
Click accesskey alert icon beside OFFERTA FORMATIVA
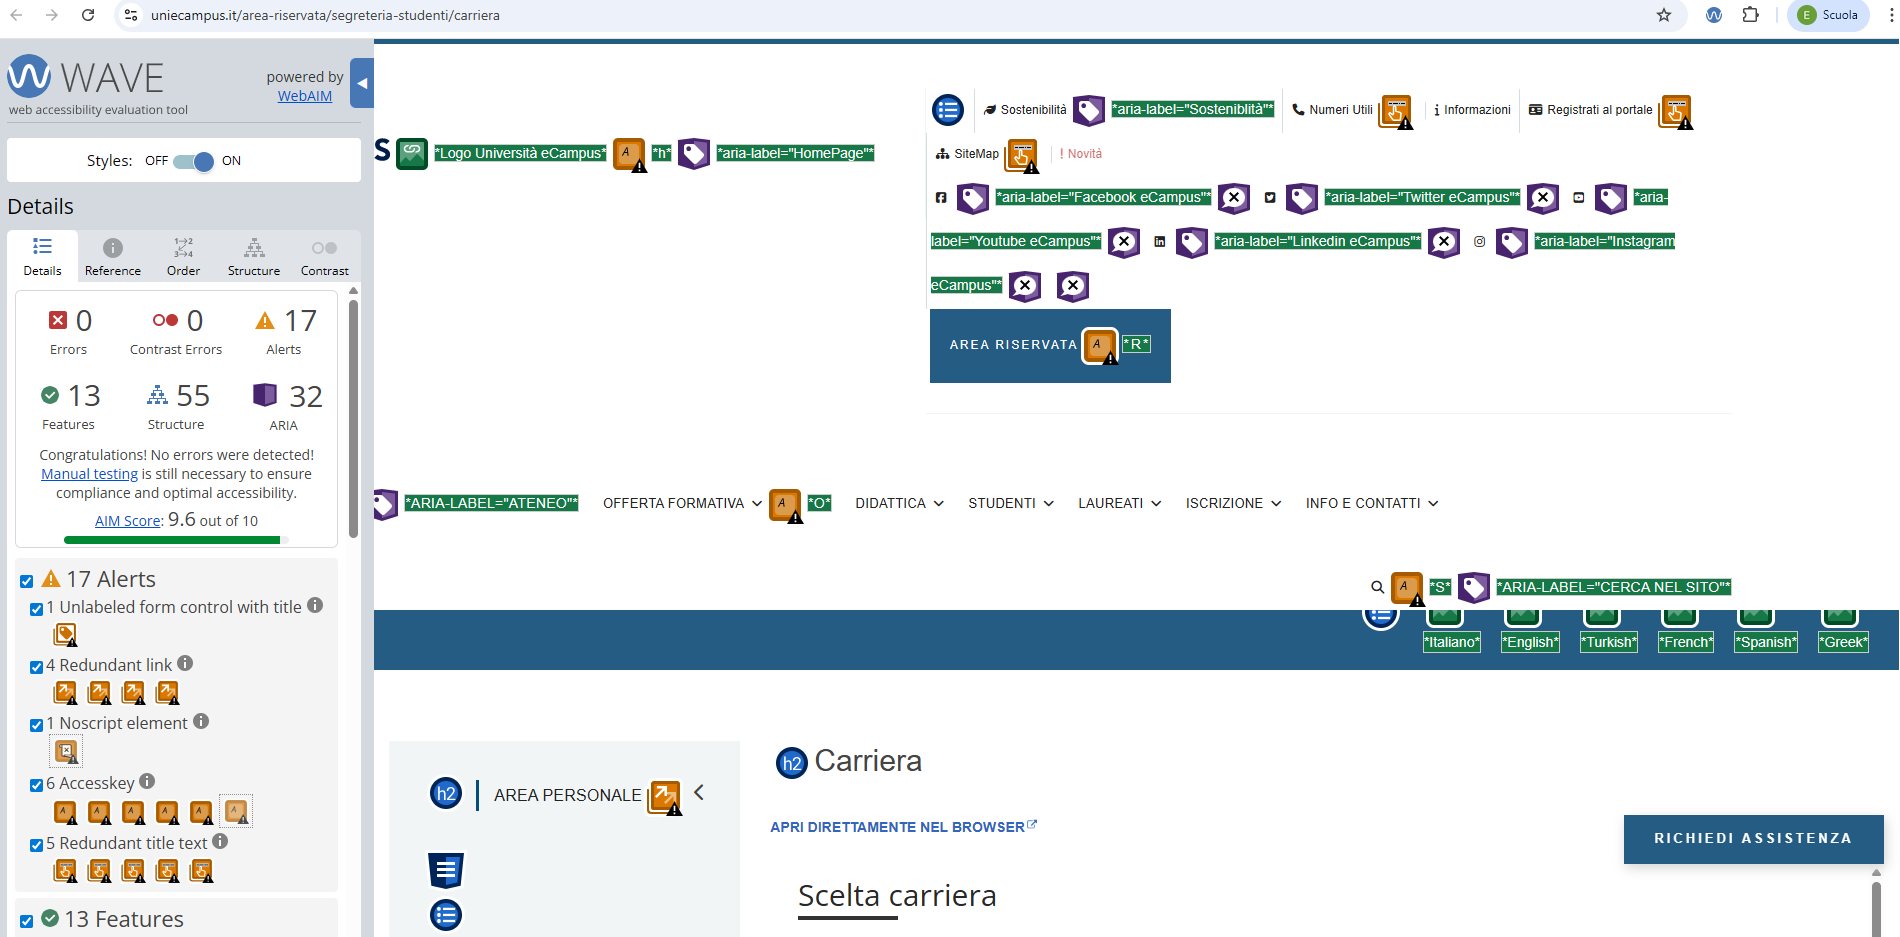[x=785, y=505]
